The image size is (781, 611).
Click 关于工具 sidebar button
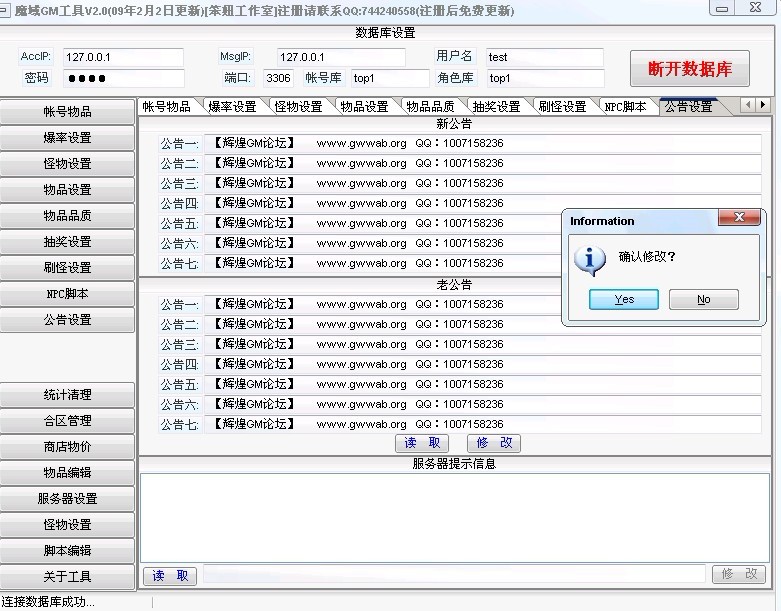tap(67, 577)
